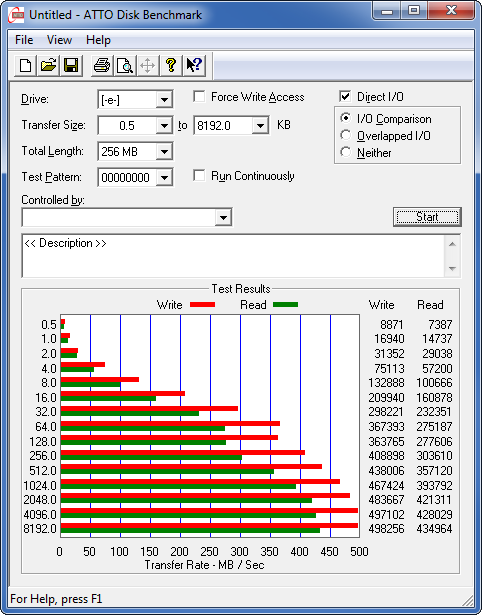Click the Print toolbar icon
482x615 pixels.
point(102,66)
